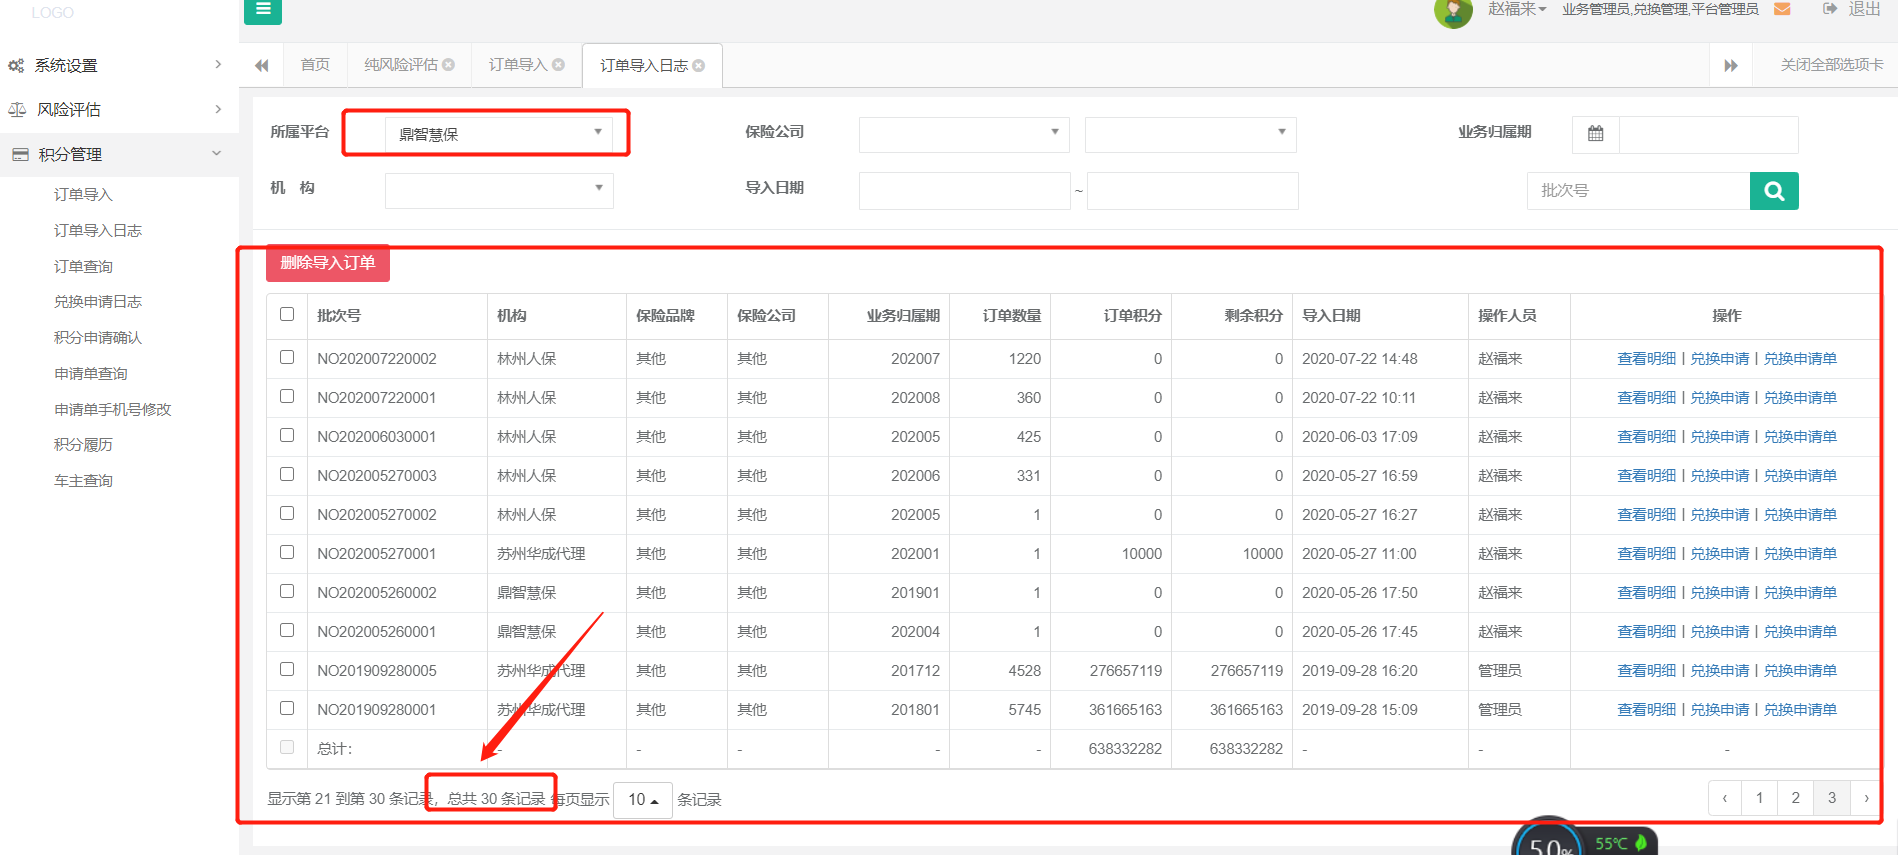Click the user avatar icon

click(1452, 12)
